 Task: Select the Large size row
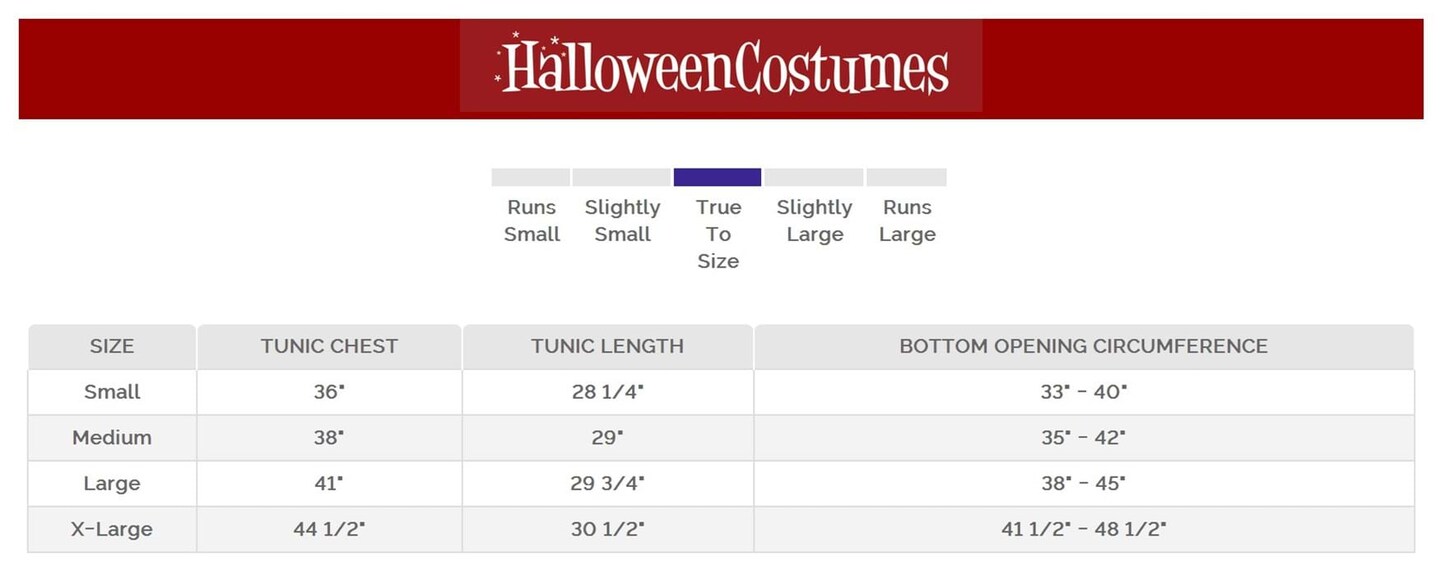tap(112, 484)
